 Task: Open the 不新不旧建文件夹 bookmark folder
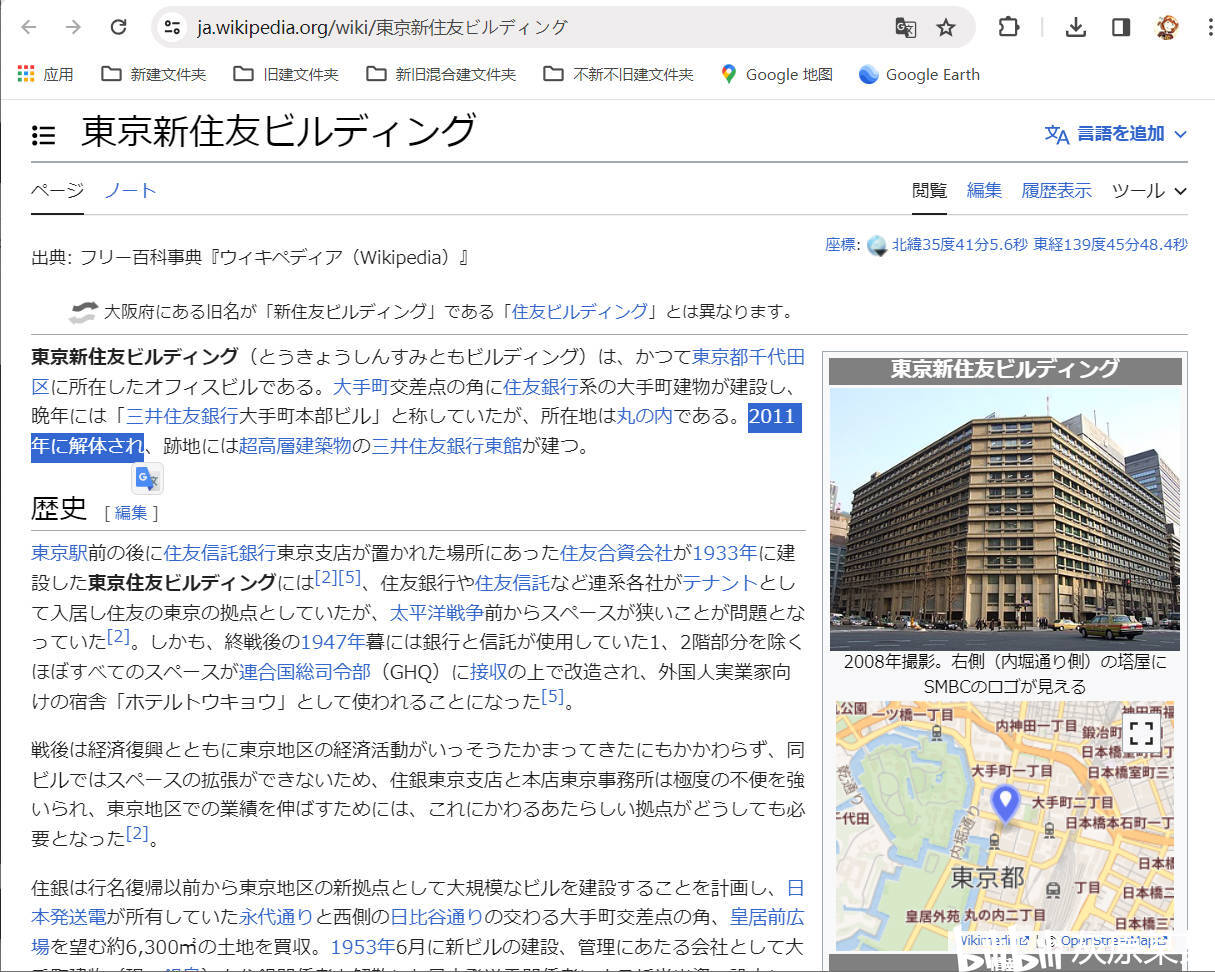618,74
